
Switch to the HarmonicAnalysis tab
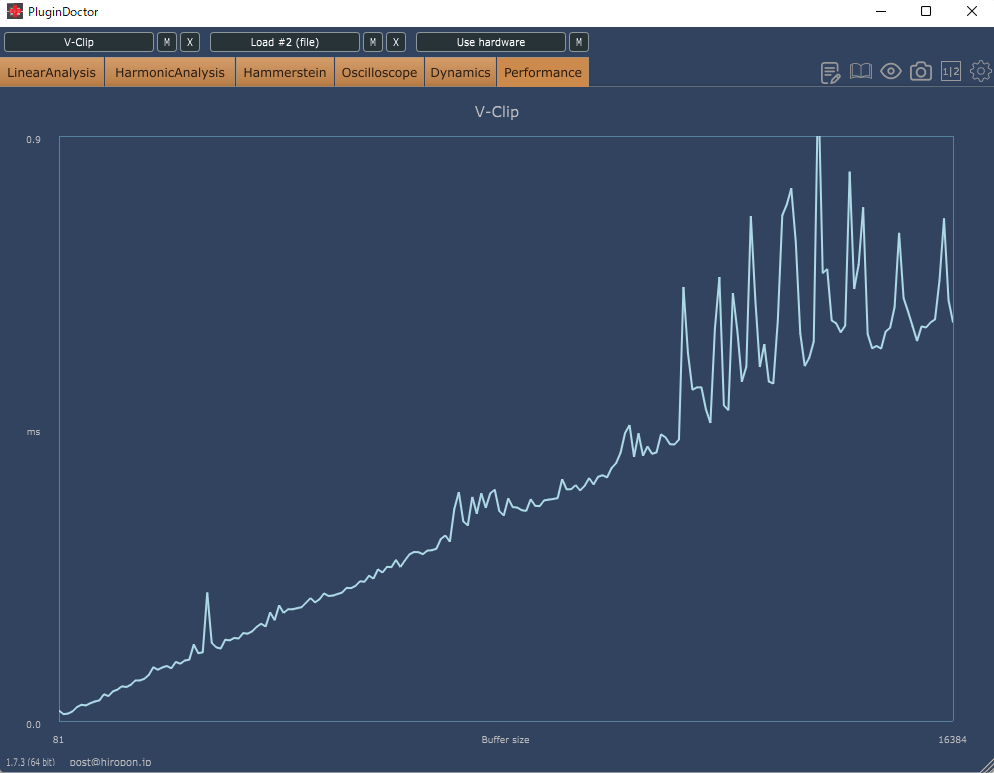tap(170, 72)
